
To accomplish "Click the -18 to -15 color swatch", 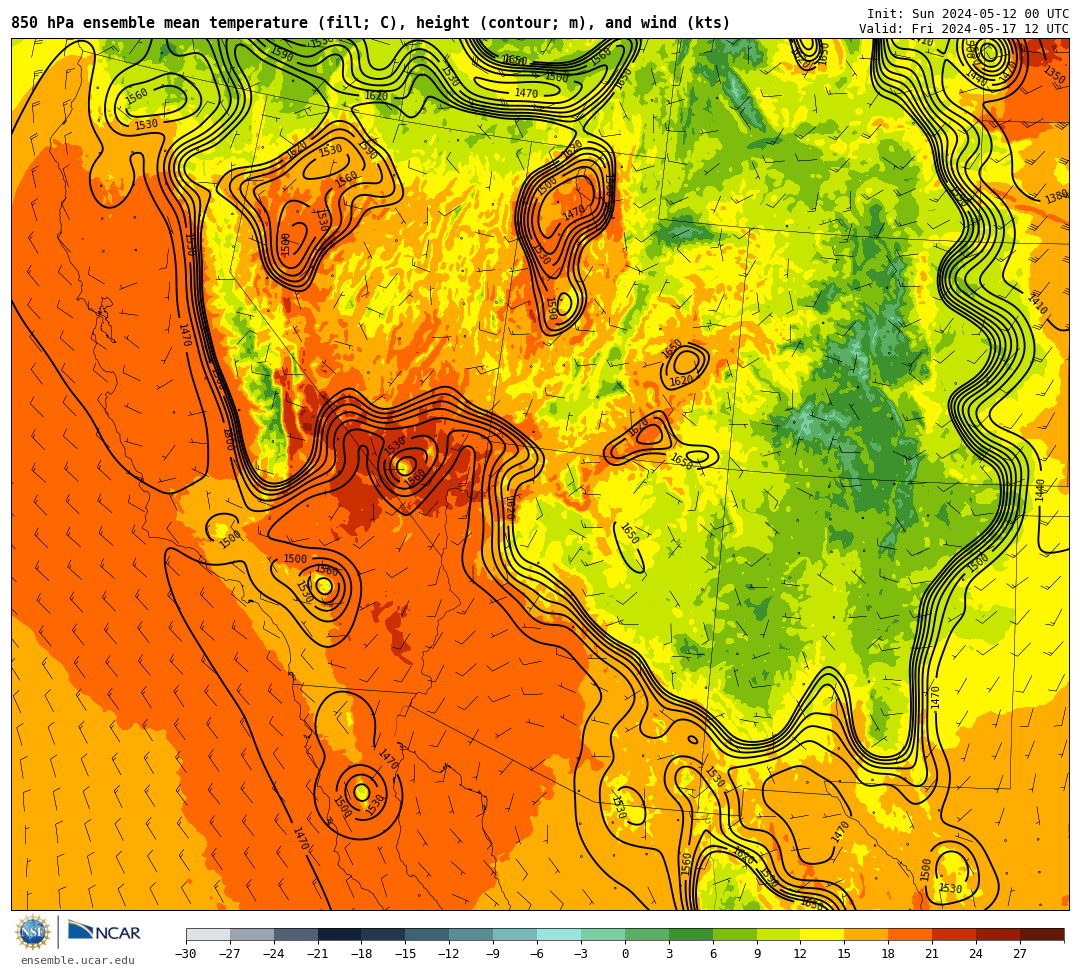I will (x=384, y=934).
